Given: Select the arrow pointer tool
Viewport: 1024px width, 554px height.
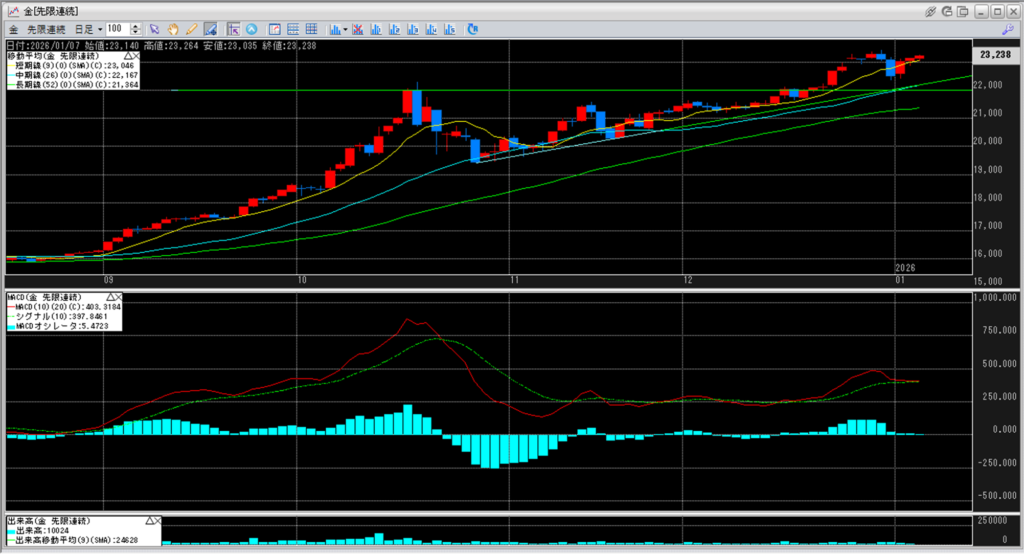Looking at the screenshot, I should pyautogui.click(x=155, y=29).
